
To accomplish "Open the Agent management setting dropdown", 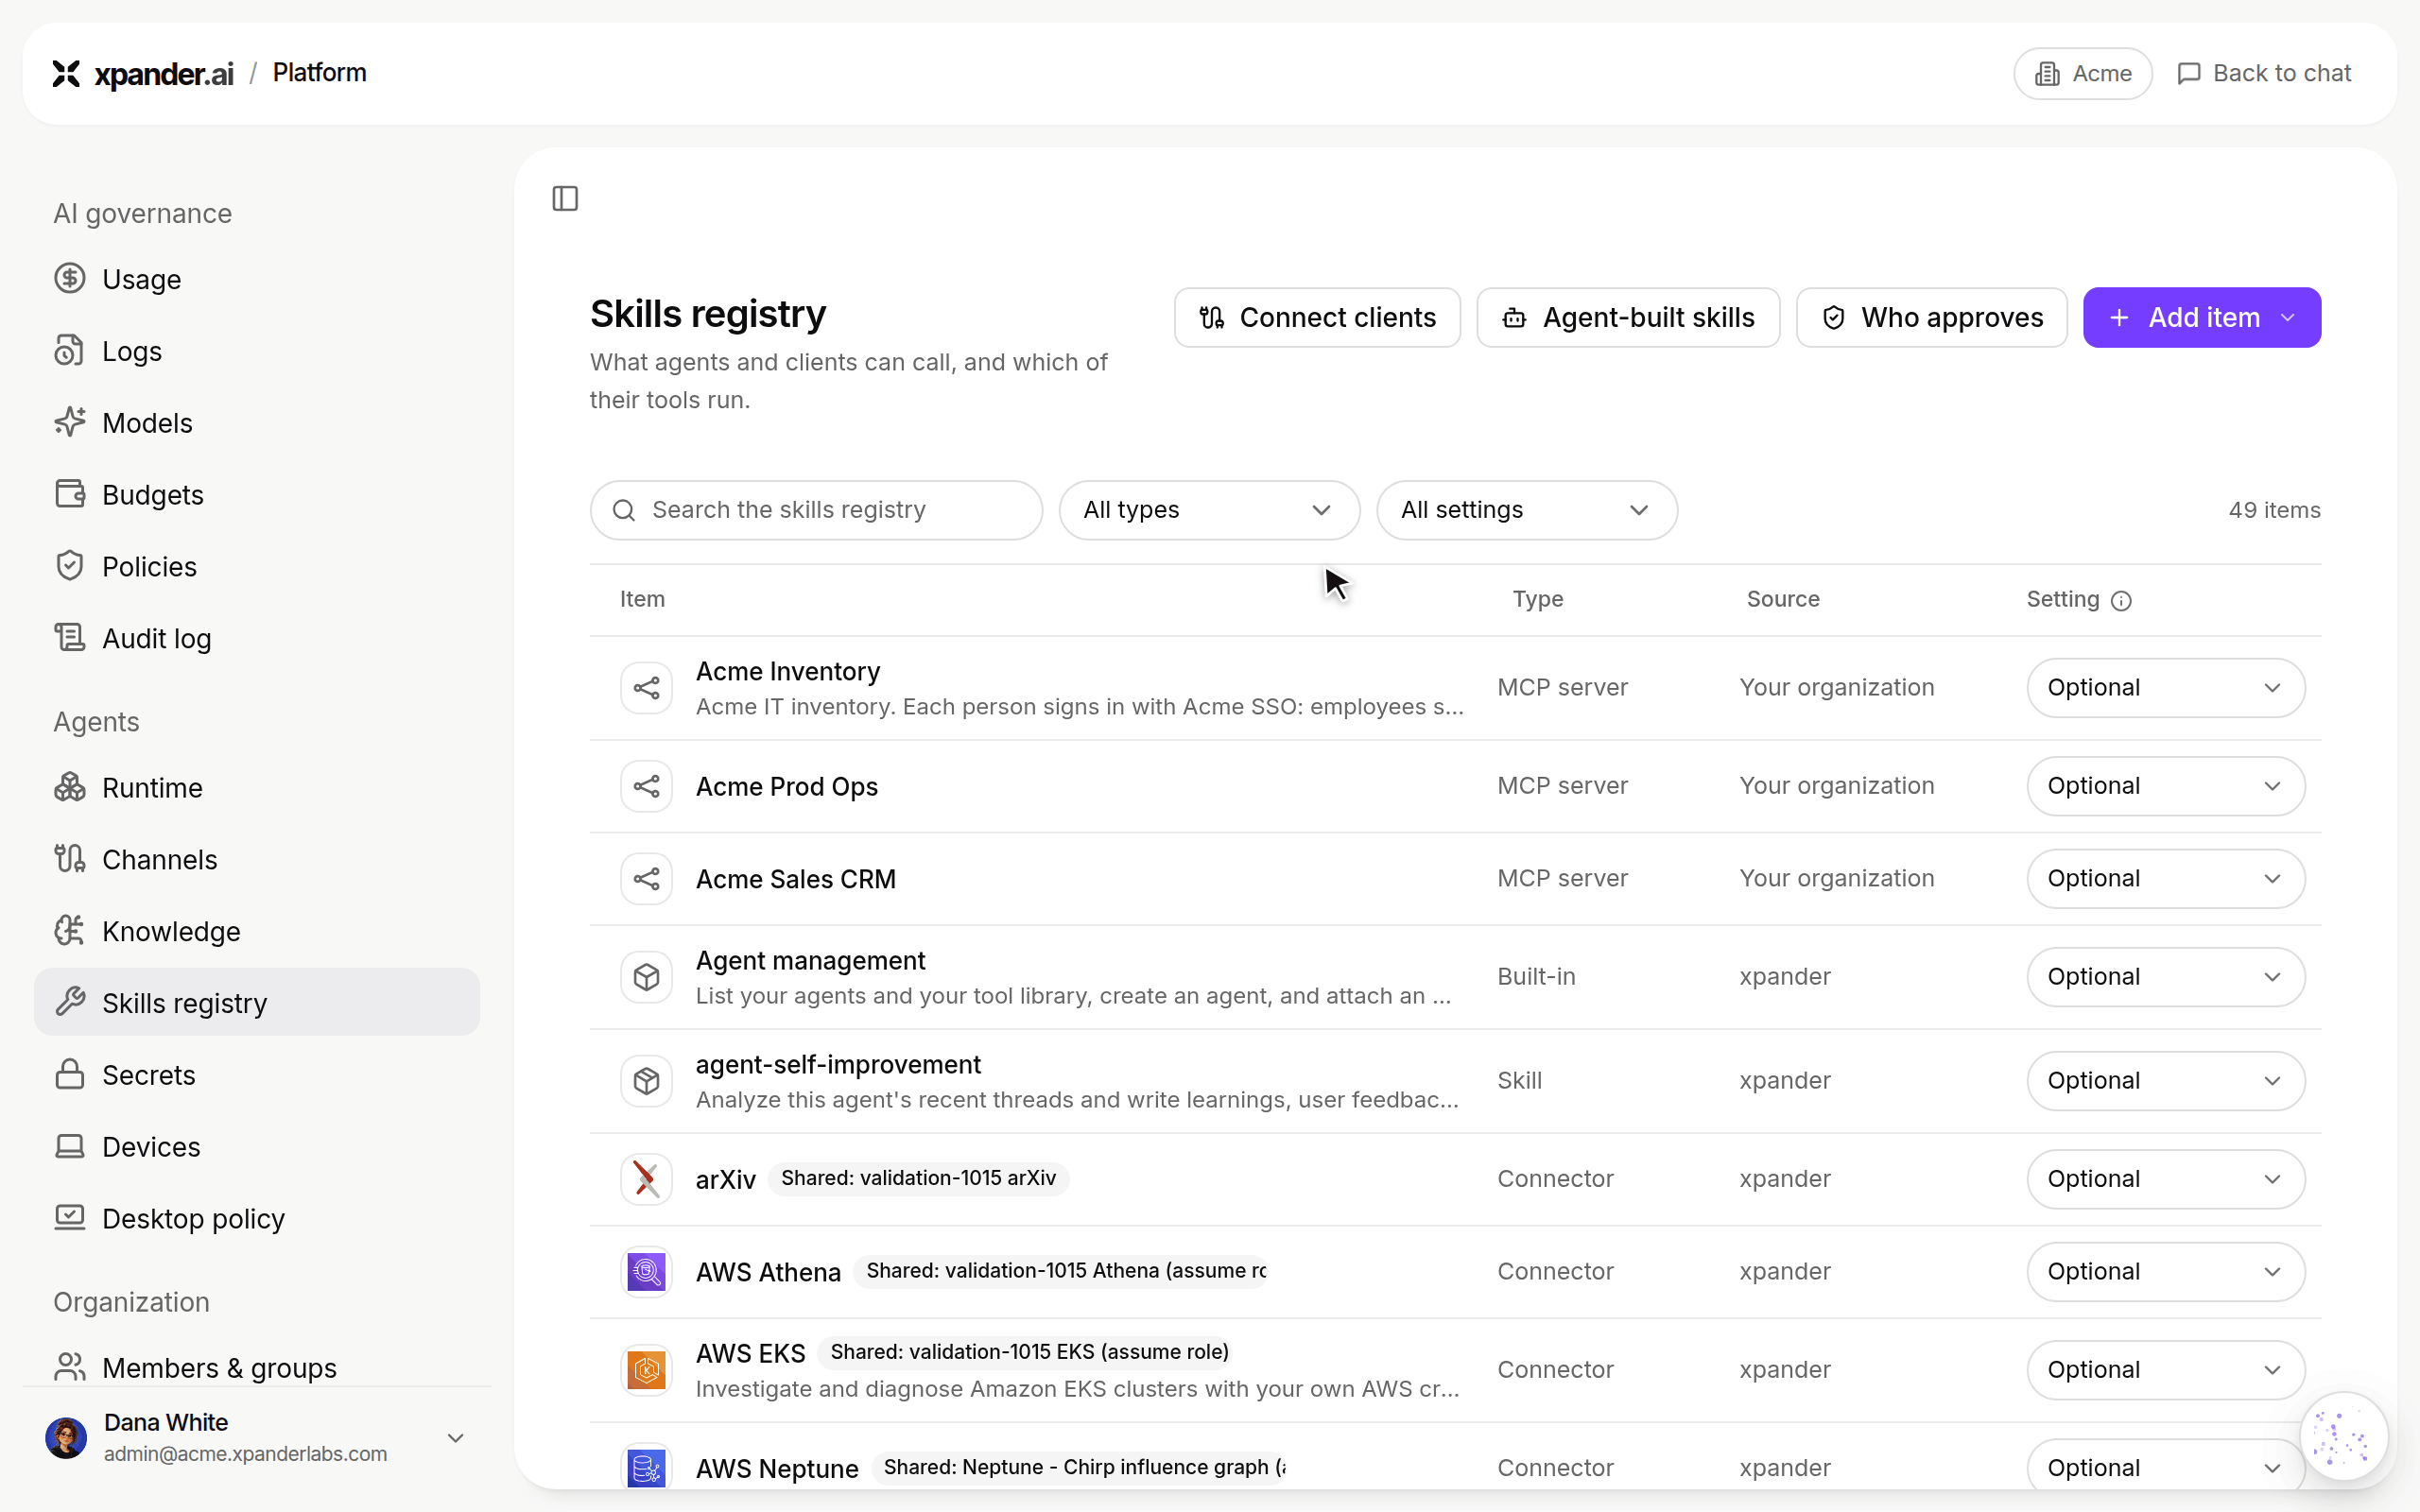I will tap(2165, 977).
